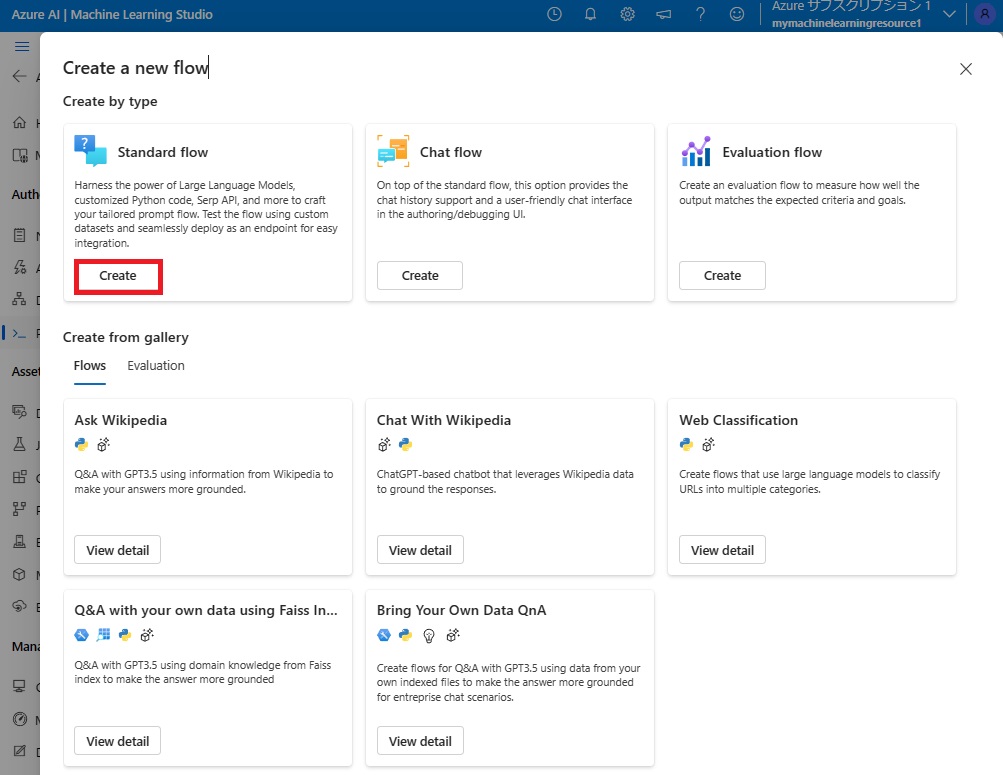Click the back arrow in sidebar

[20, 76]
